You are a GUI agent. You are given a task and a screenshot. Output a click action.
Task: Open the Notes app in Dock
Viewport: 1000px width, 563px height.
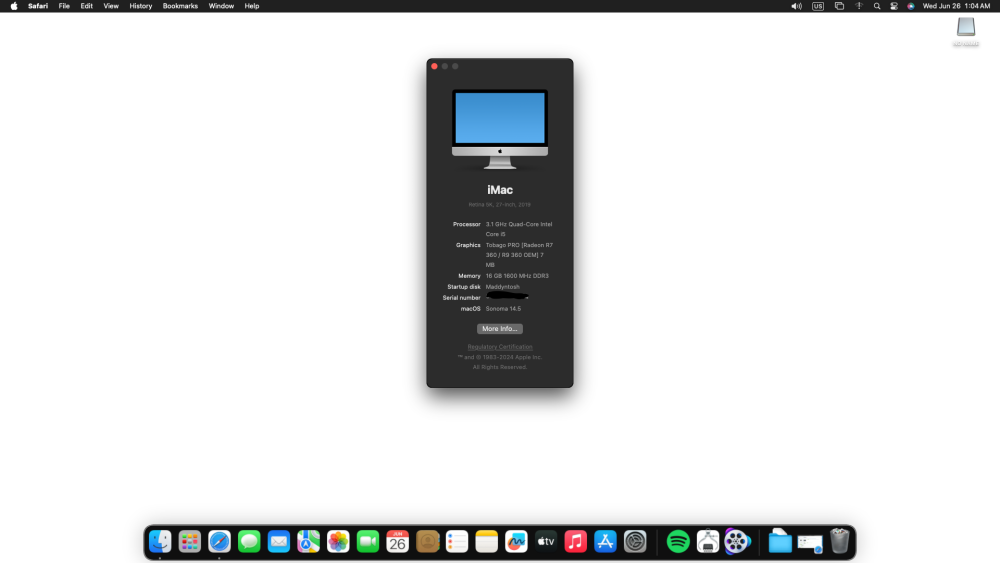click(487, 542)
